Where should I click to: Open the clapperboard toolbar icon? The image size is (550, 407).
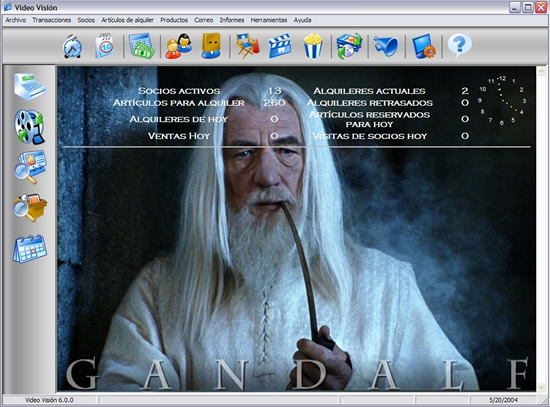point(280,46)
